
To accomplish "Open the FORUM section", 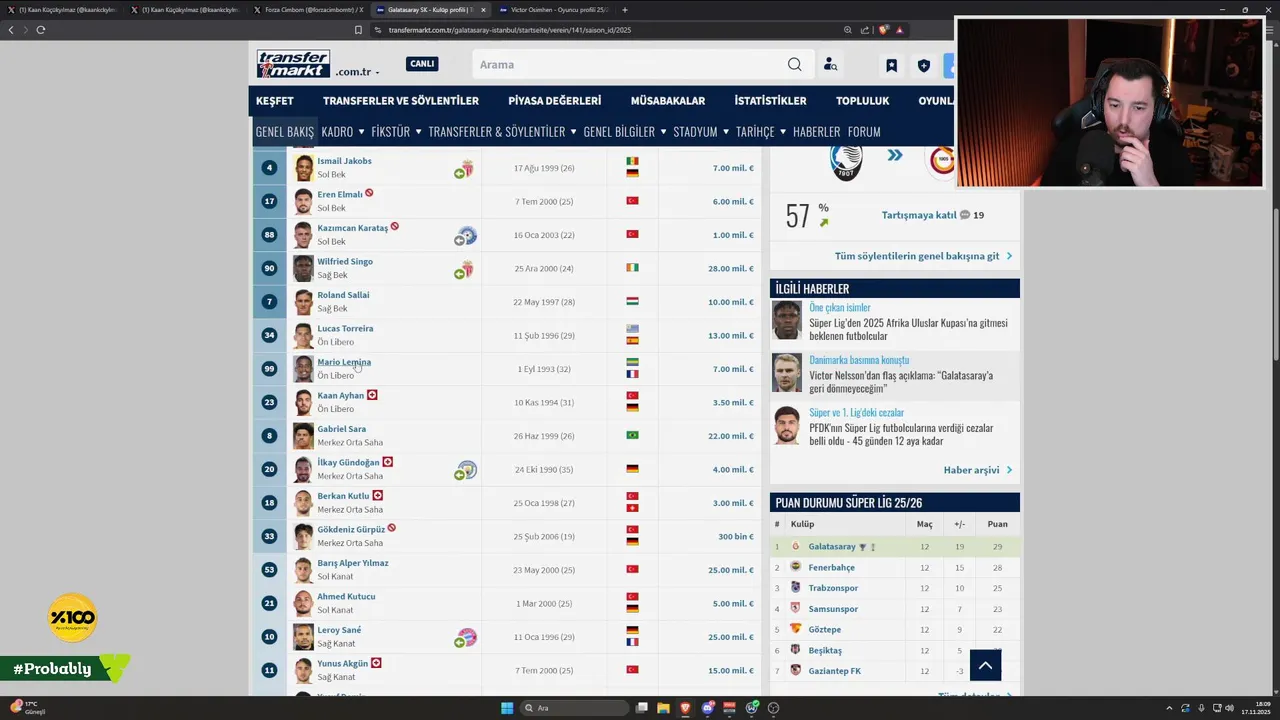I will 864,131.
